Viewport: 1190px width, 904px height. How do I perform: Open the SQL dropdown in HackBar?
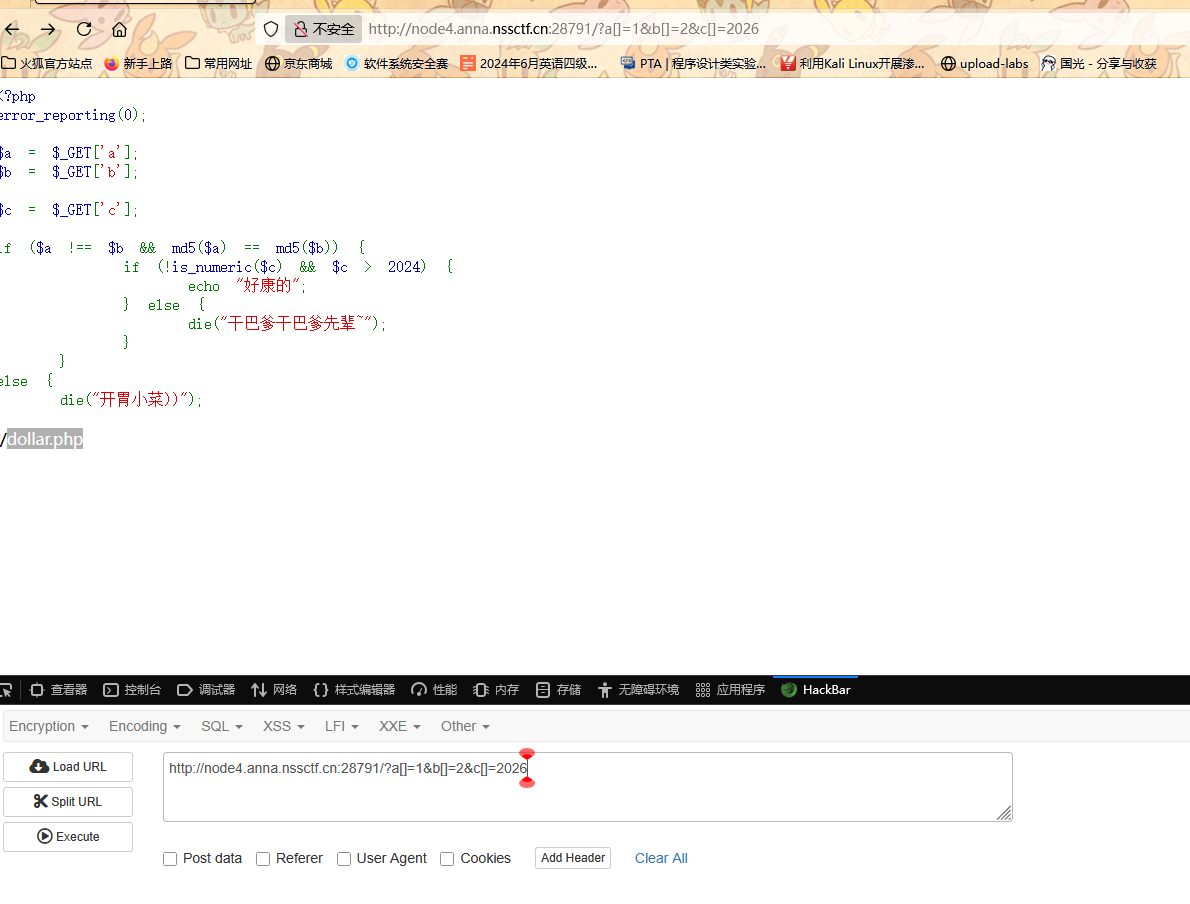pyautogui.click(x=221, y=726)
